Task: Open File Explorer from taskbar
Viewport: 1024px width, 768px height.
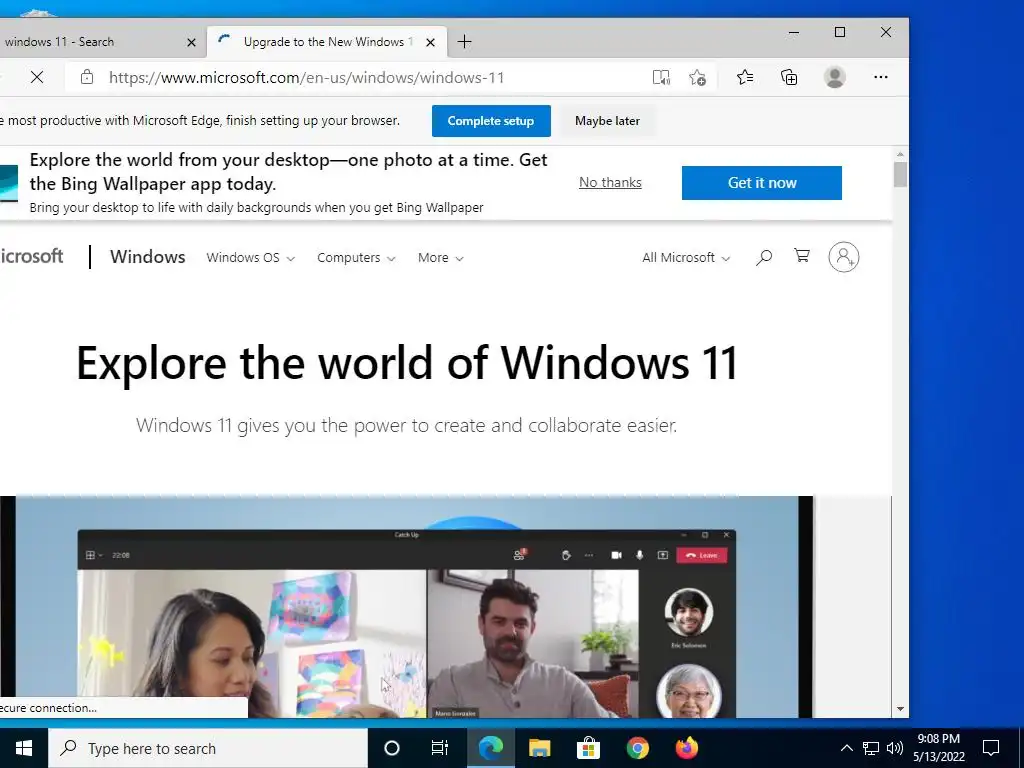Action: [539, 748]
